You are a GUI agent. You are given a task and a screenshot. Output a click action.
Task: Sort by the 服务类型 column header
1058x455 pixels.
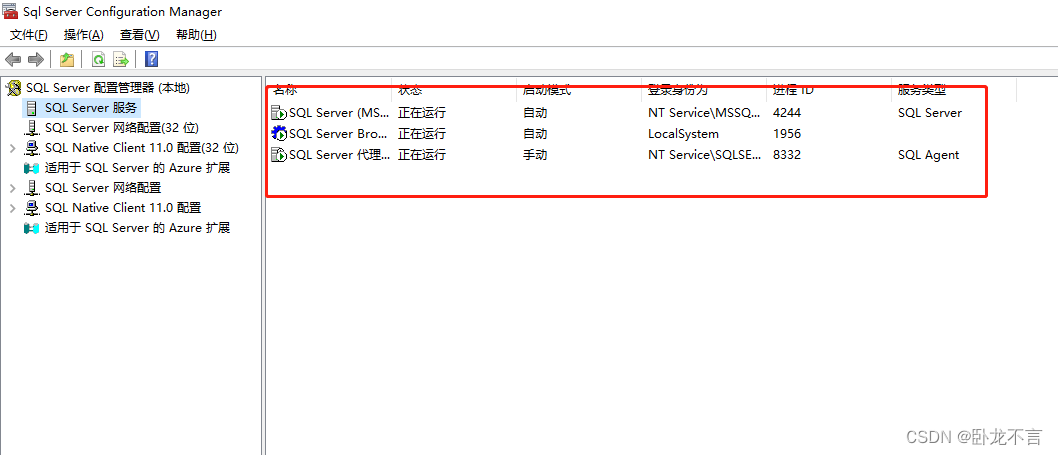[x=922, y=90]
